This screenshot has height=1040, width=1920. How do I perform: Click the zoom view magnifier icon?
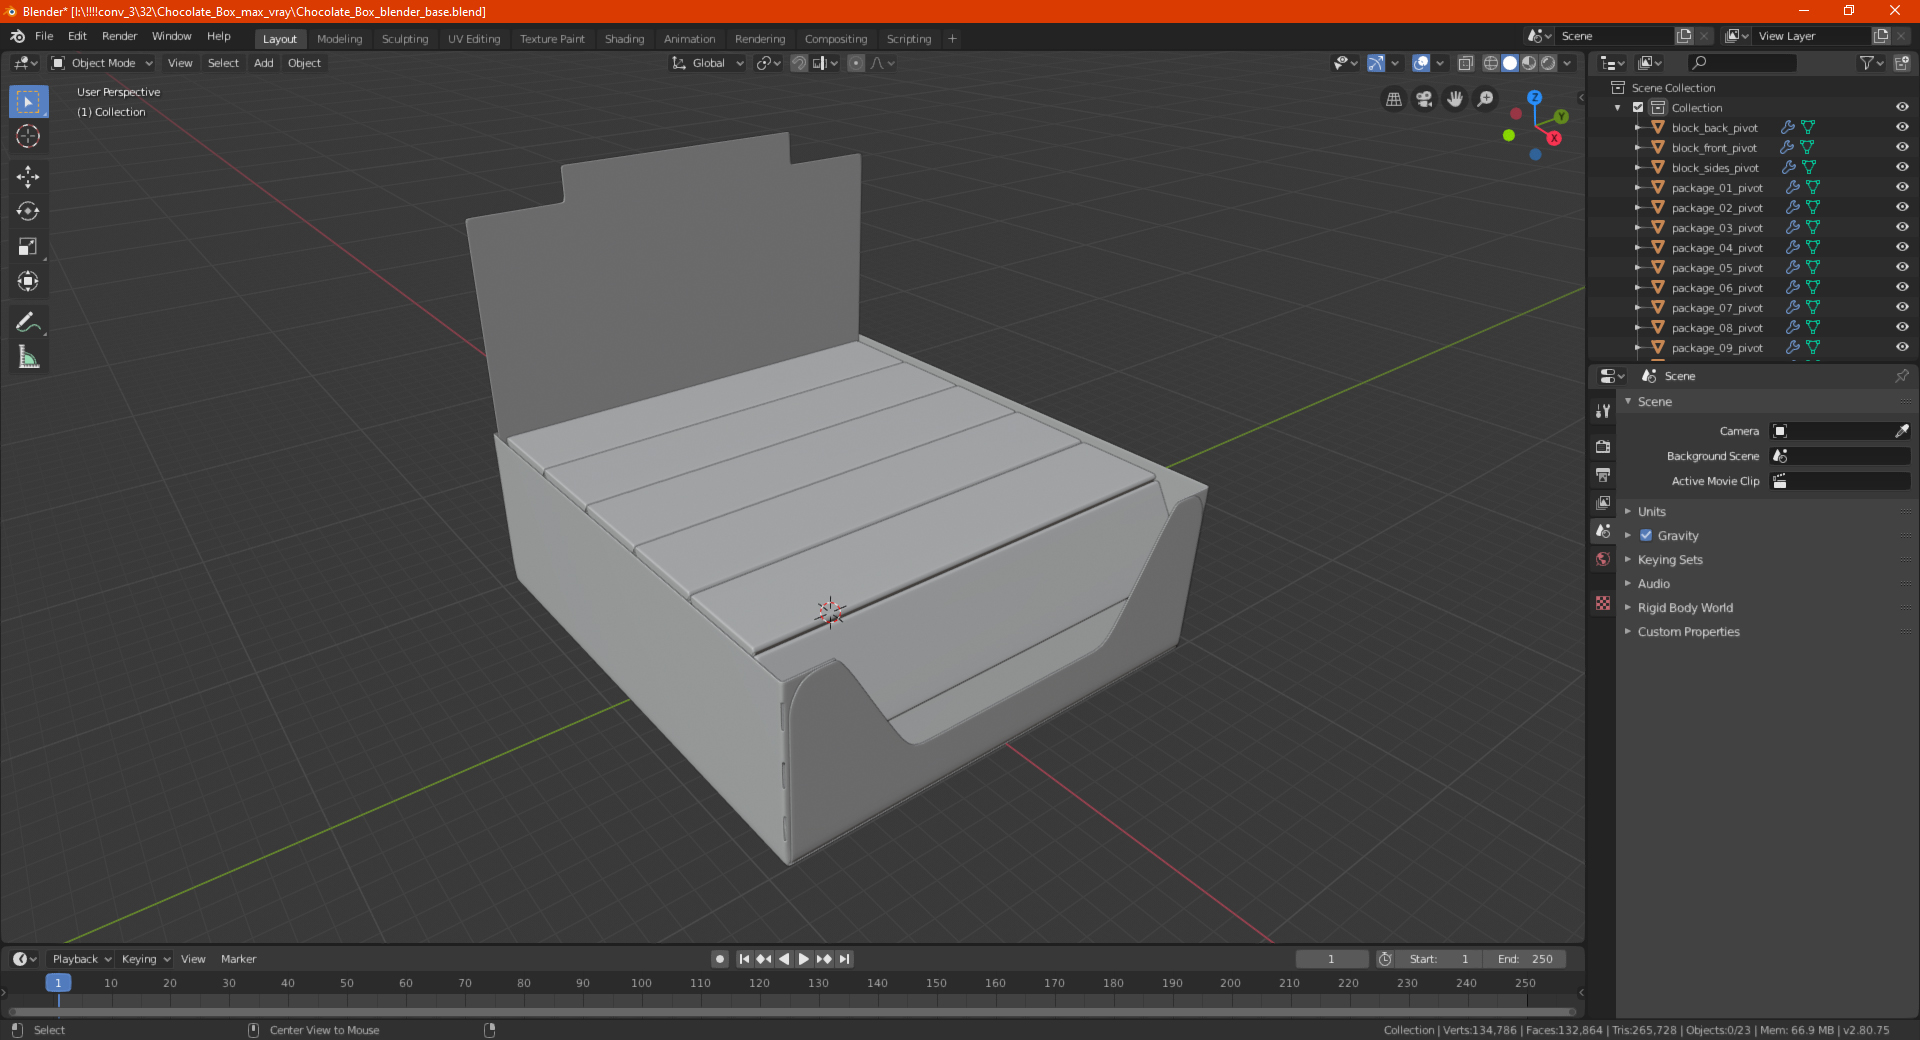pyautogui.click(x=1486, y=99)
